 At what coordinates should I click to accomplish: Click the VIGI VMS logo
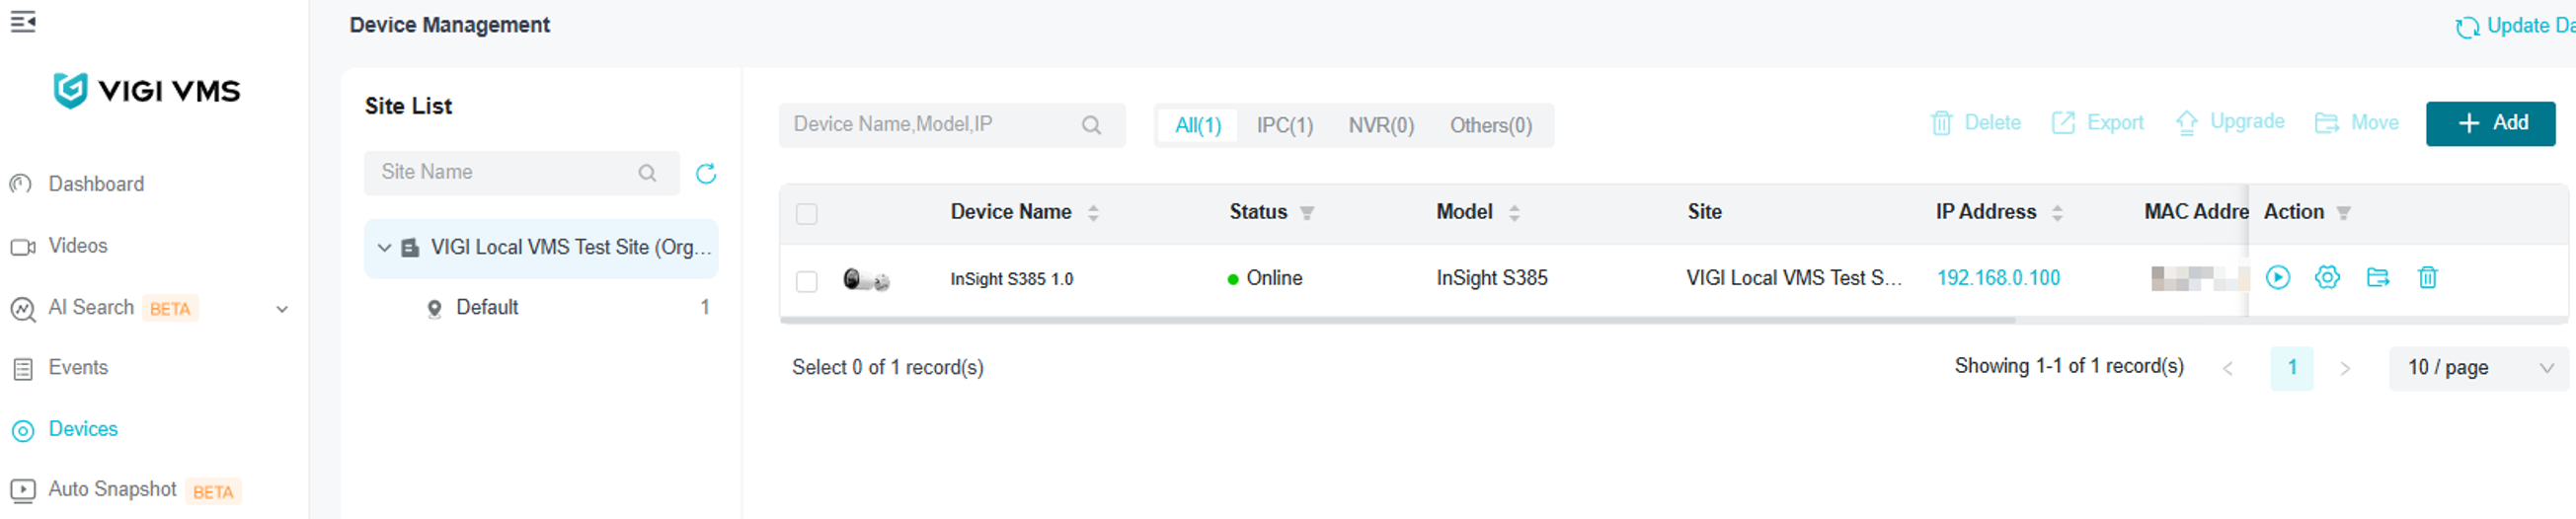tap(147, 91)
